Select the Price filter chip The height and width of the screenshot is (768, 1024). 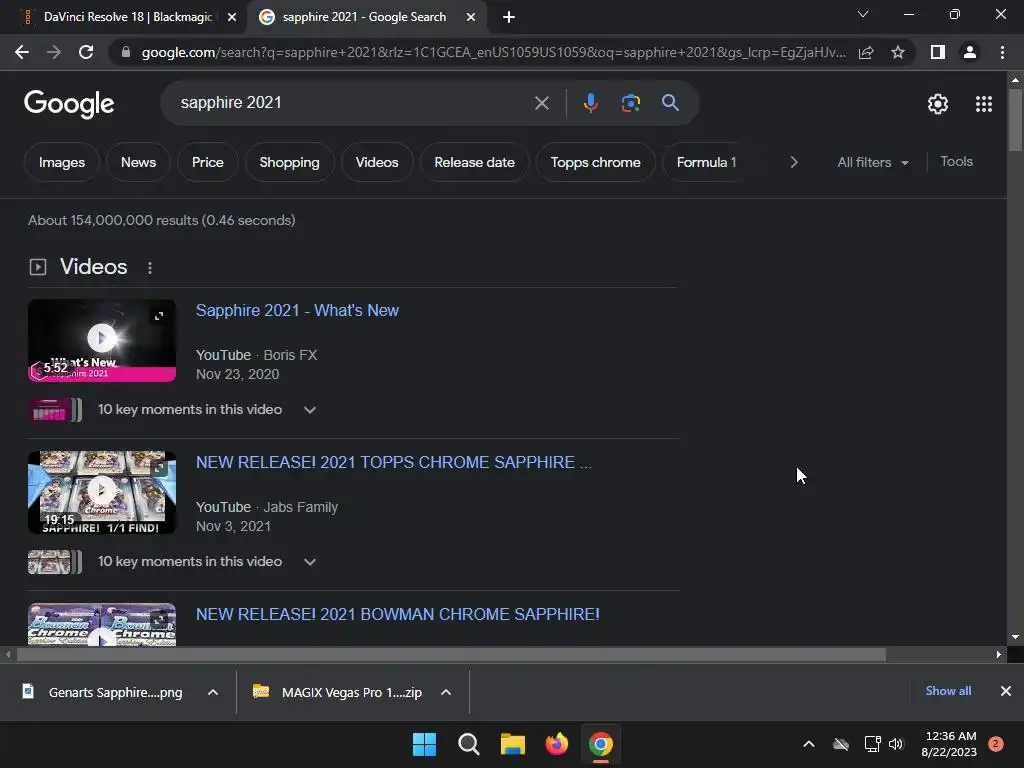(208, 162)
